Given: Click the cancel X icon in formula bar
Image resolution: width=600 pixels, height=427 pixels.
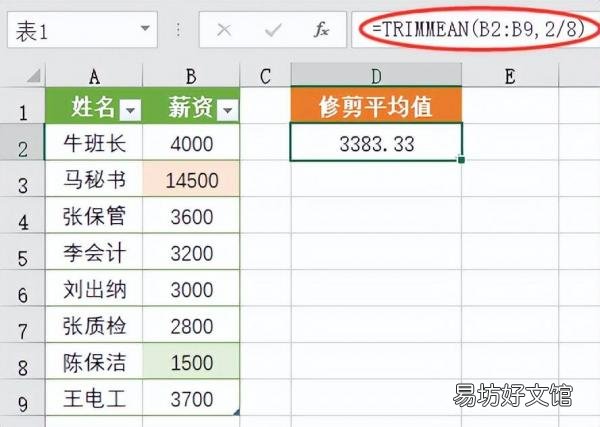Looking at the screenshot, I should click(224, 30).
